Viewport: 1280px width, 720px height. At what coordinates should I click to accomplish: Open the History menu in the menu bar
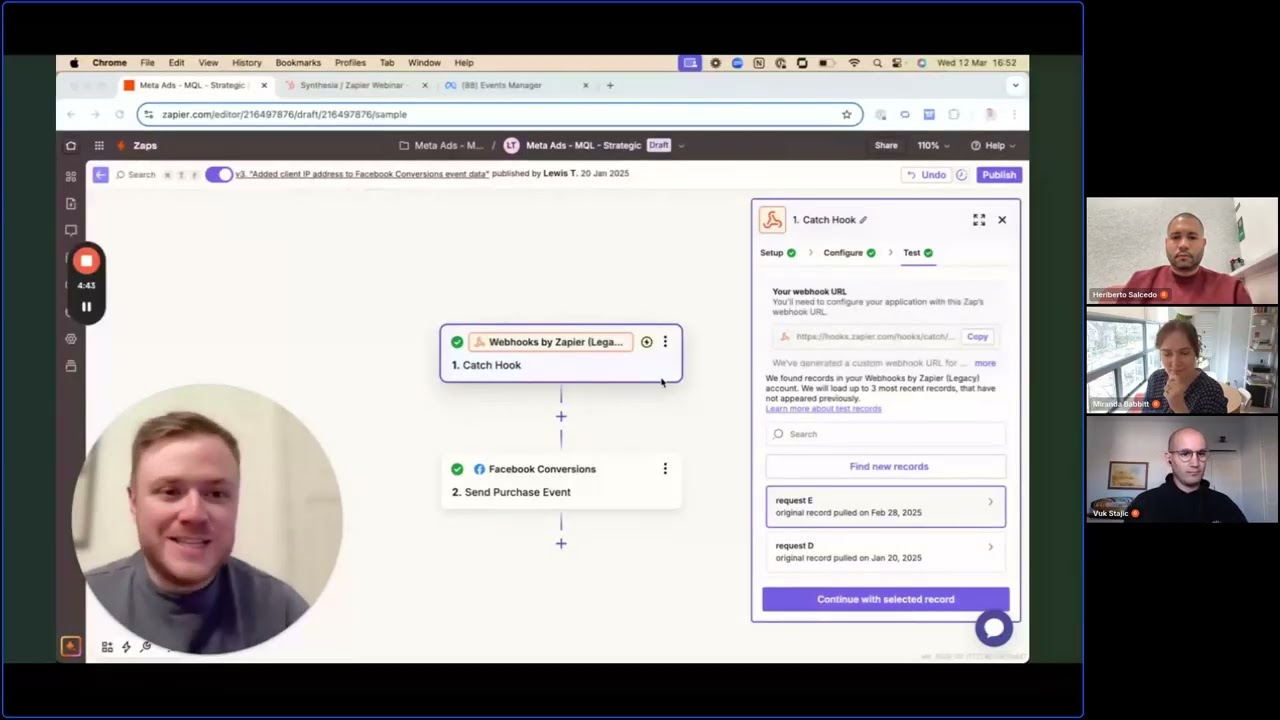(x=247, y=63)
